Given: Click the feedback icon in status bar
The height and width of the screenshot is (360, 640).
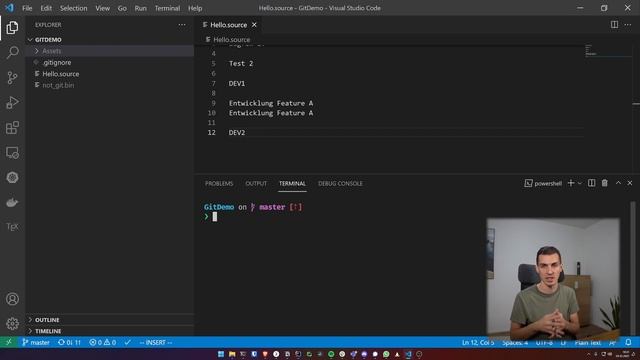Looking at the screenshot, I should click(x=612, y=342).
